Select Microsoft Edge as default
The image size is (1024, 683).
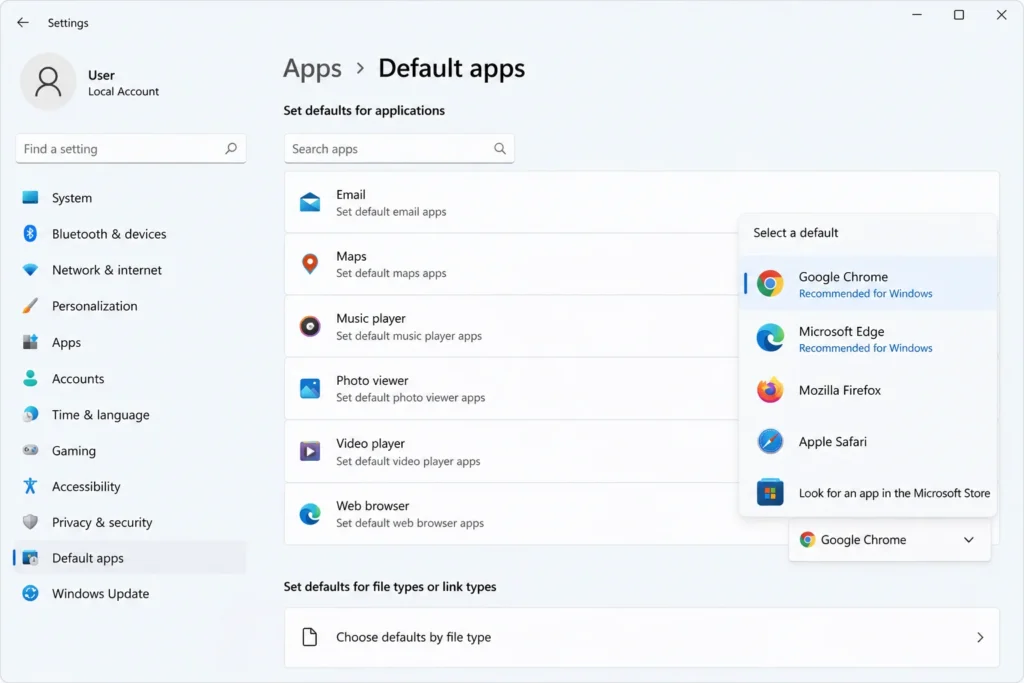(868, 338)
